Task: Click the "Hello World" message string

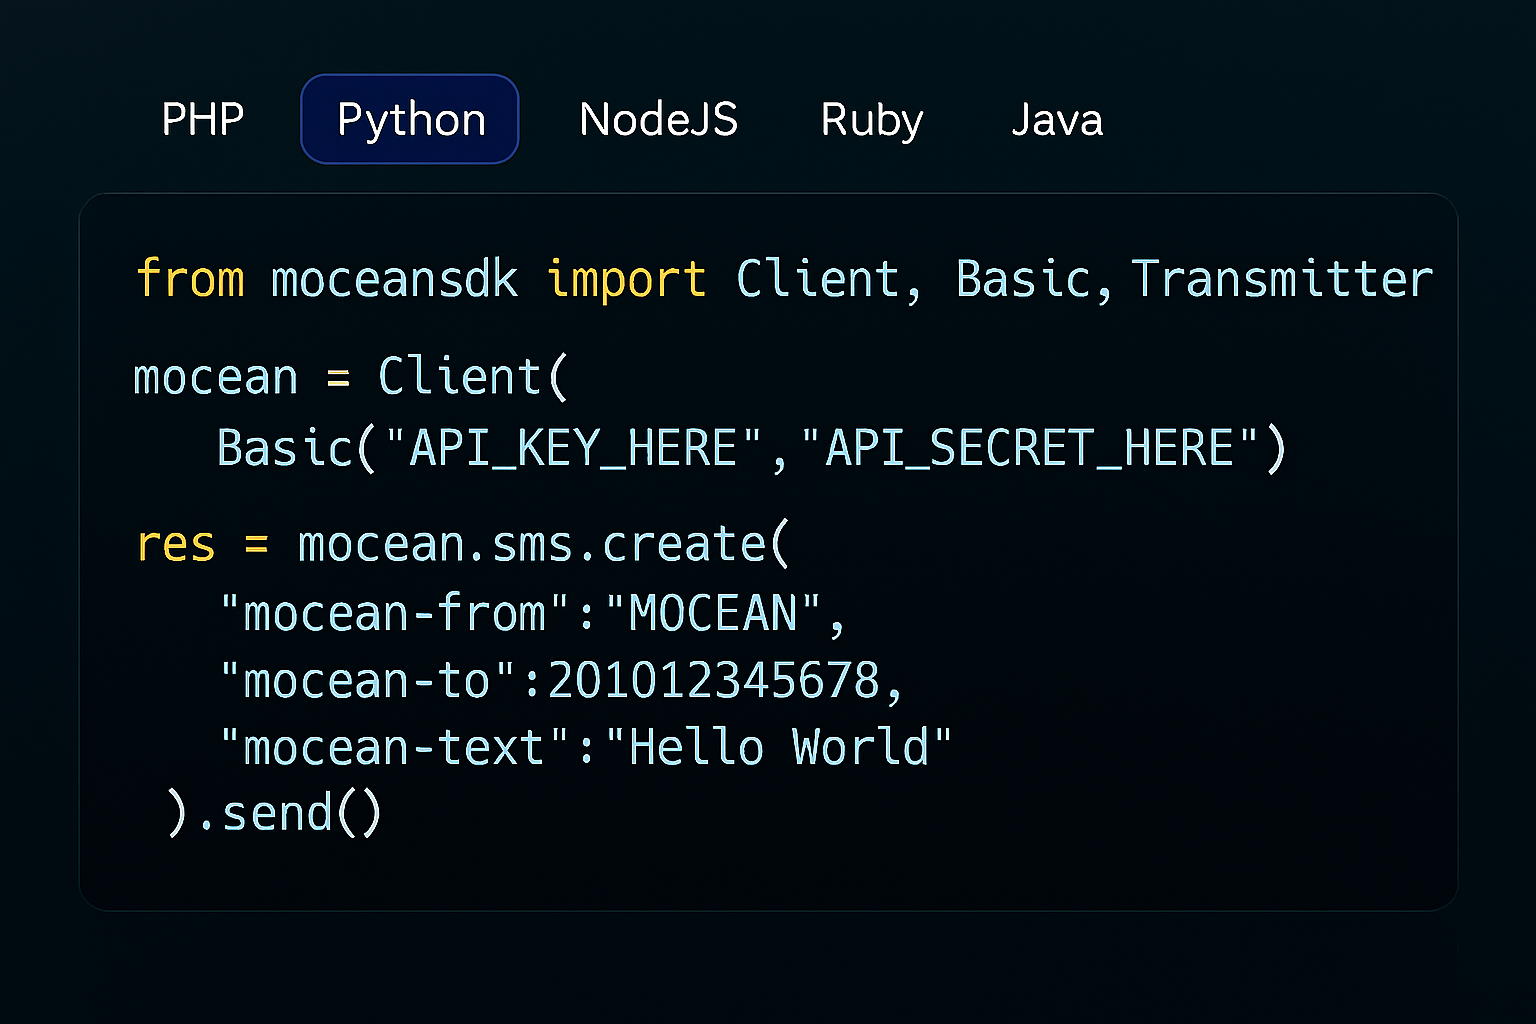Action: [778, 748]
